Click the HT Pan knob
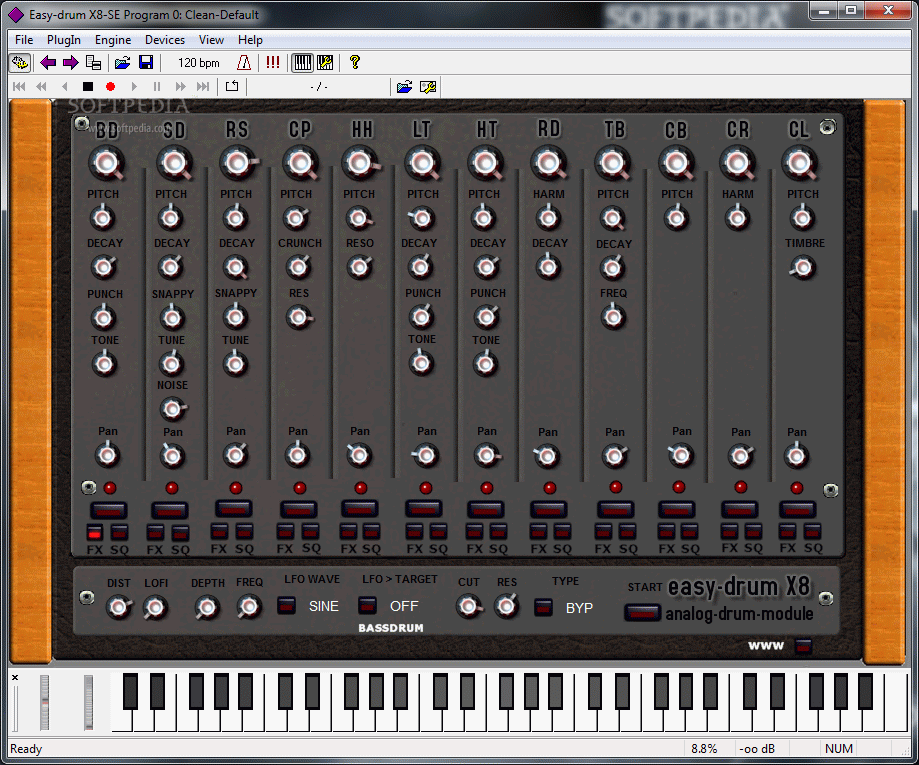 point(486,455)
